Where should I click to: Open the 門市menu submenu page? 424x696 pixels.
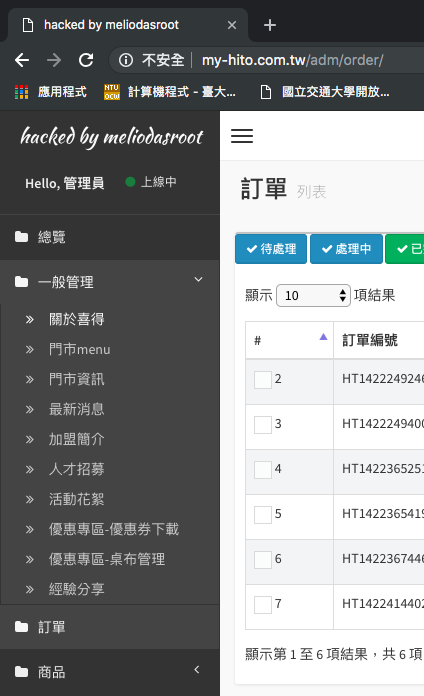click(79, 349)
